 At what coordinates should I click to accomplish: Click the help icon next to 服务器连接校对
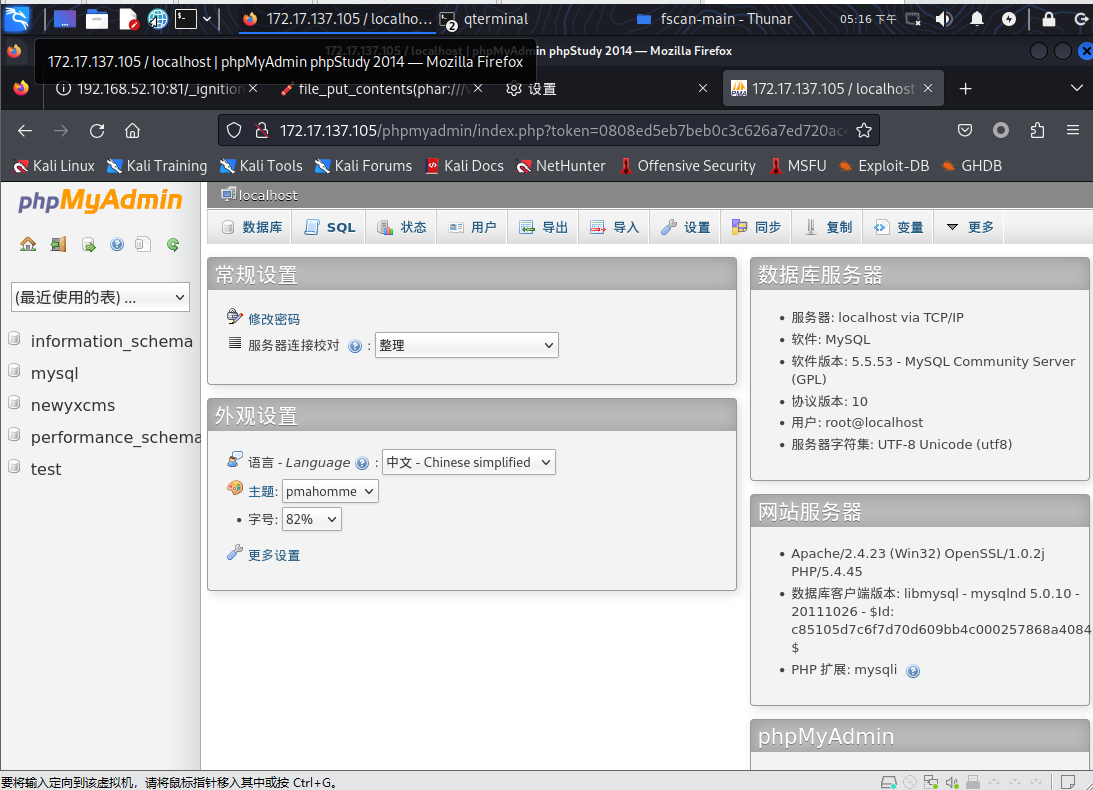[355, 347]
